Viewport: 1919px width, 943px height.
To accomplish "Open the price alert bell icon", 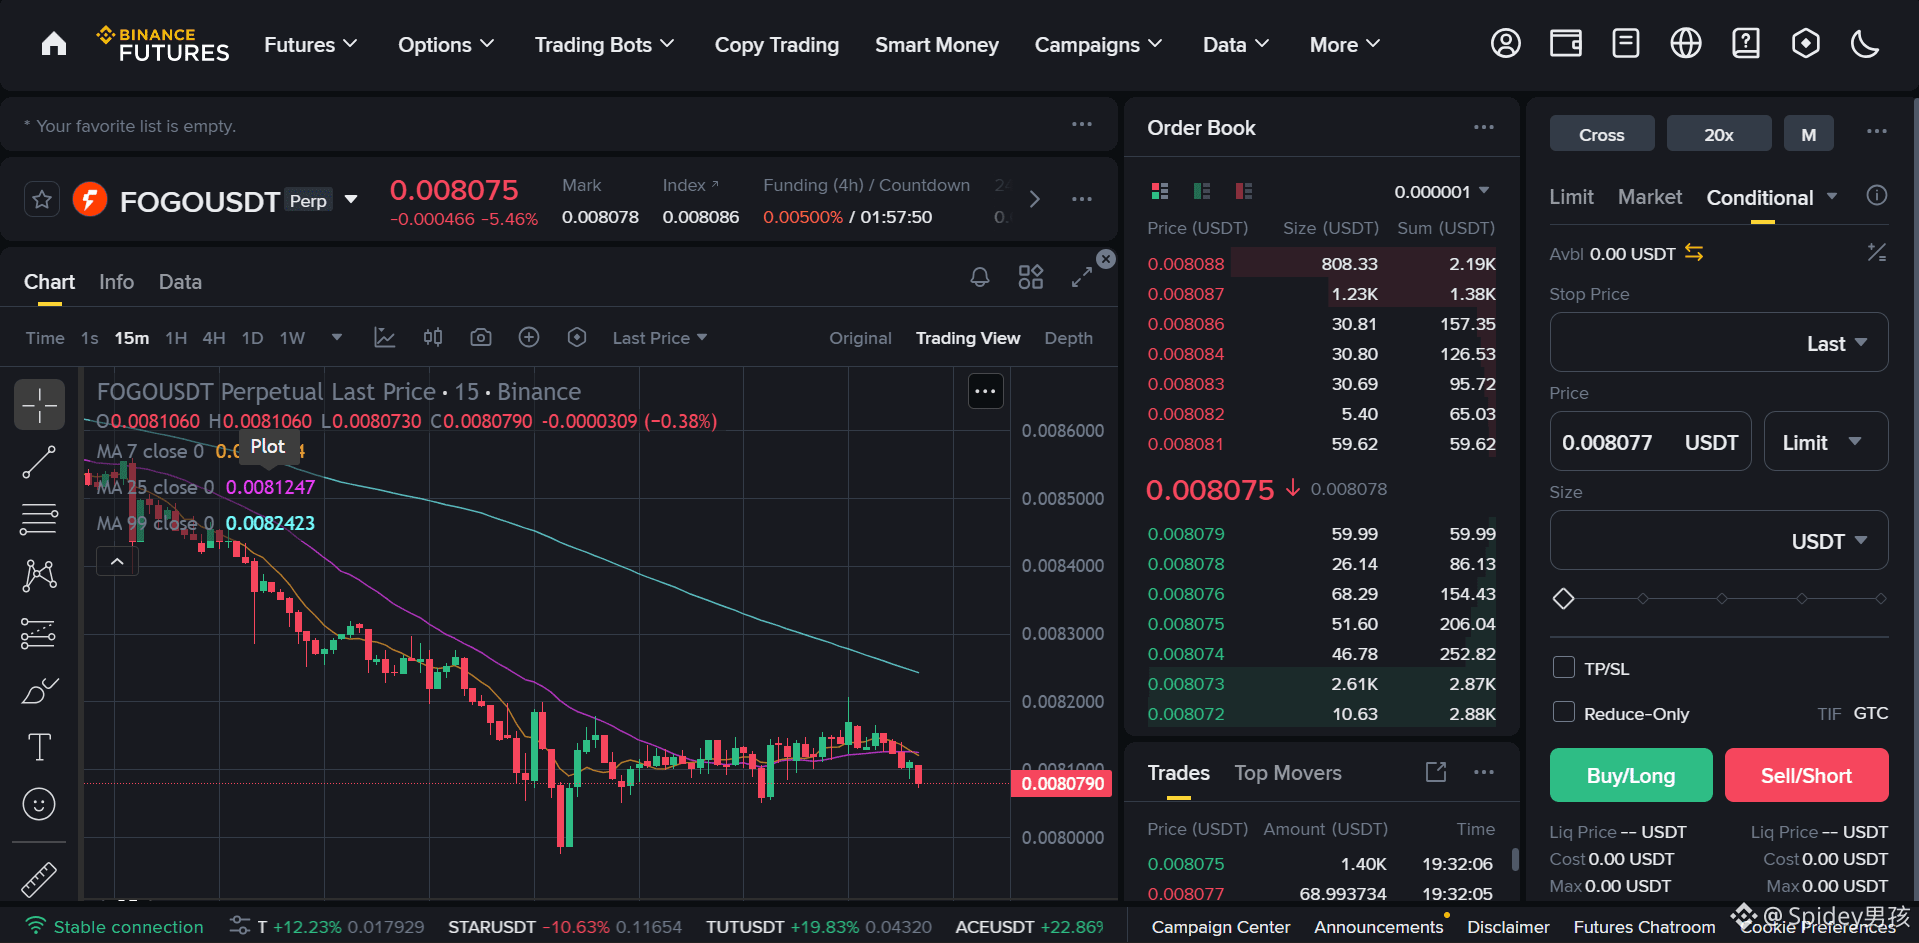I will click(x=980, y=277).
